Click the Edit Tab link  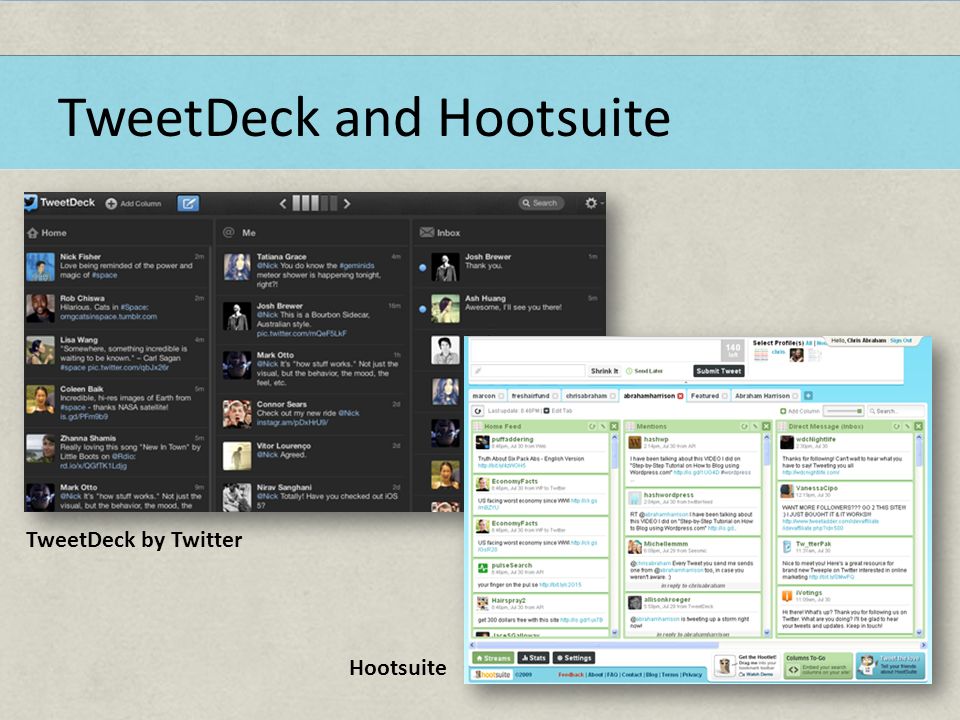click(x=558, y=411)
